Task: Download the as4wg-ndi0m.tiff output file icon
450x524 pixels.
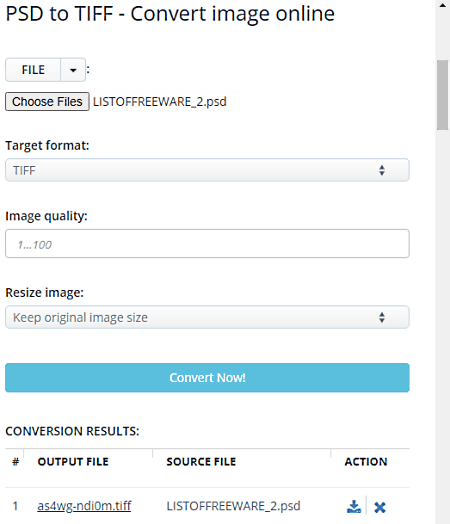Action: [354, 507]
